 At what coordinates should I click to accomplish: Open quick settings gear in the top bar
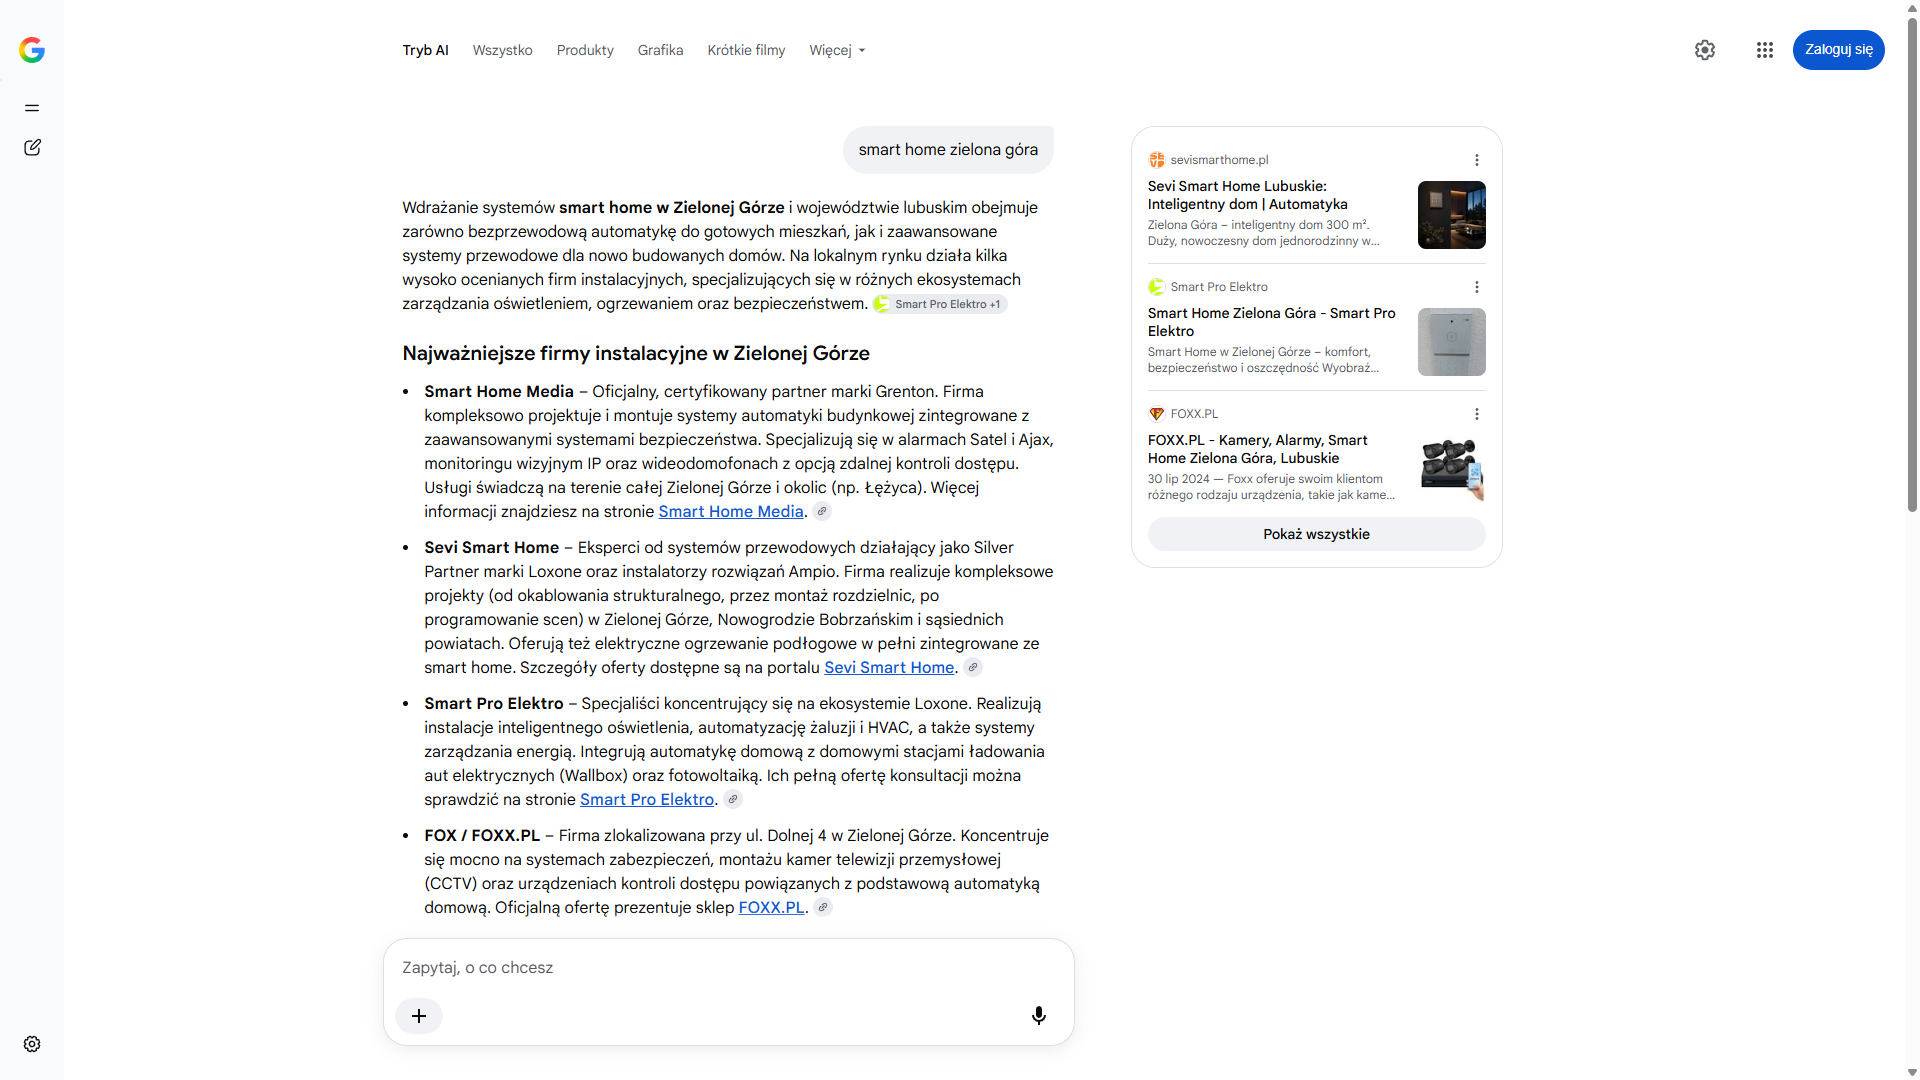[1705, 50]
